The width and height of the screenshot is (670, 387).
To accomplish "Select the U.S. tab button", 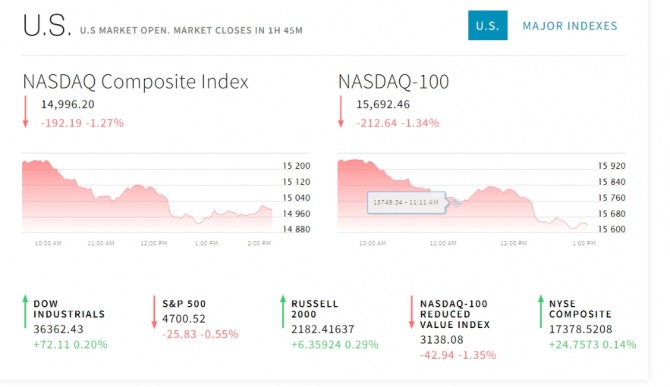I will point(488,26).
